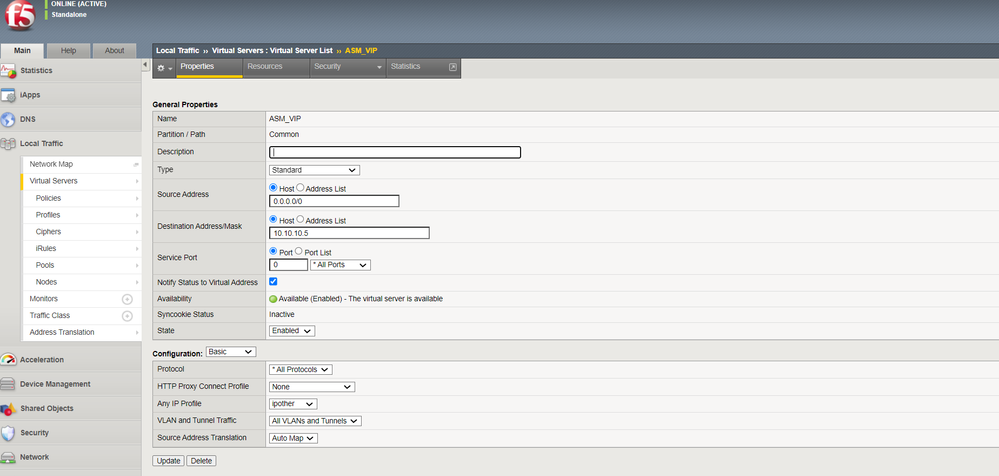This screenshot has height=476, width=999.
Task: Open the gear settings menu icon
Action: pos(164,68)
